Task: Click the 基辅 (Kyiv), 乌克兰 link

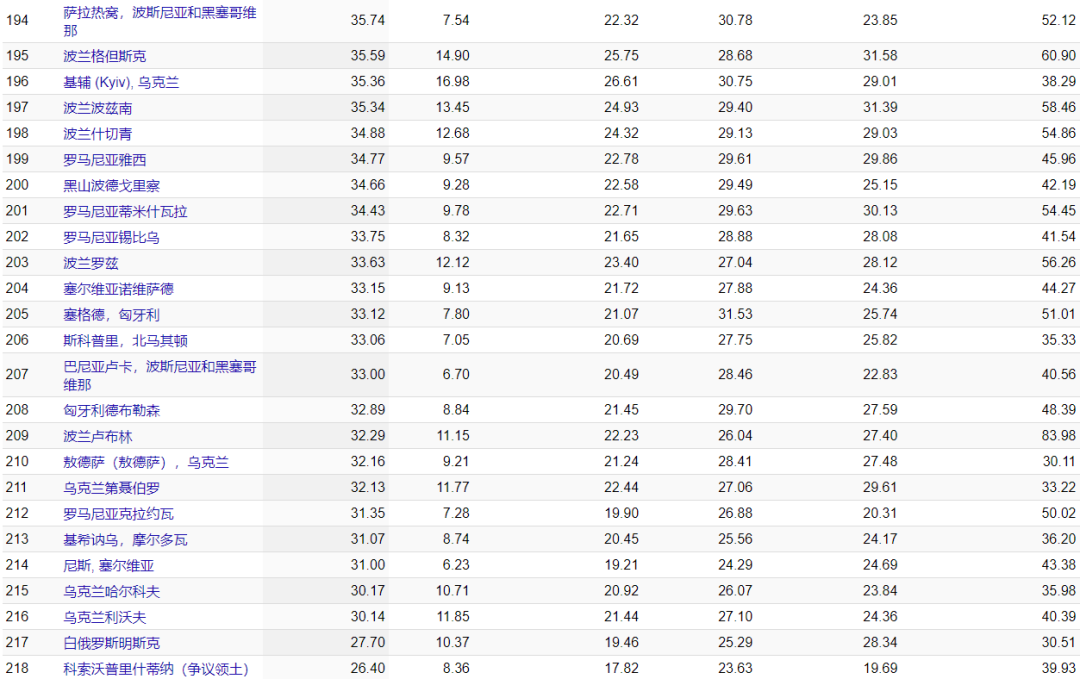Action: click(x=121, y=82)
